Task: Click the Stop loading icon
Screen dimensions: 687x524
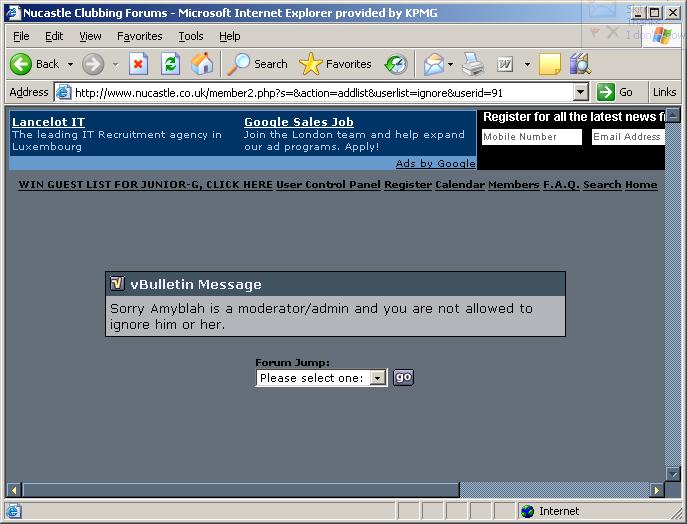Action: tap(139, 64)
